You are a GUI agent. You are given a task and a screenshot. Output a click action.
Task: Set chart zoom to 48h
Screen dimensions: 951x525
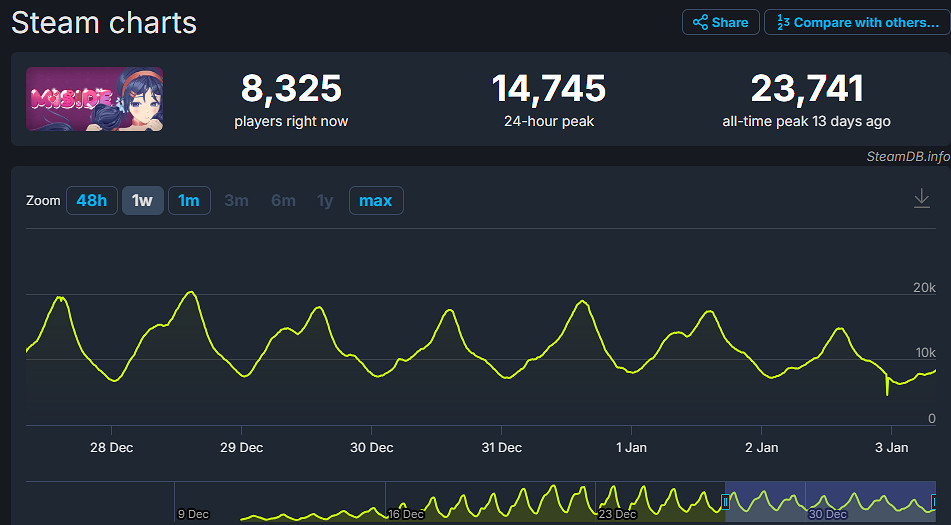91,200
